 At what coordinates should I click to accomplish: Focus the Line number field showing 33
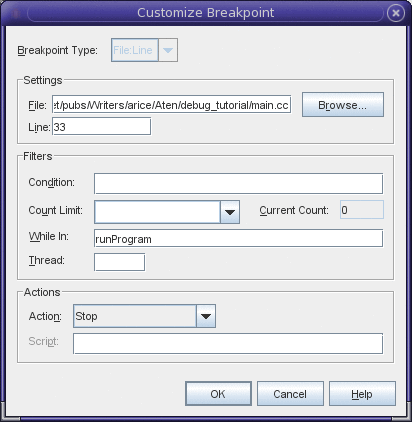pyautogui.click(x=101, y=127)
